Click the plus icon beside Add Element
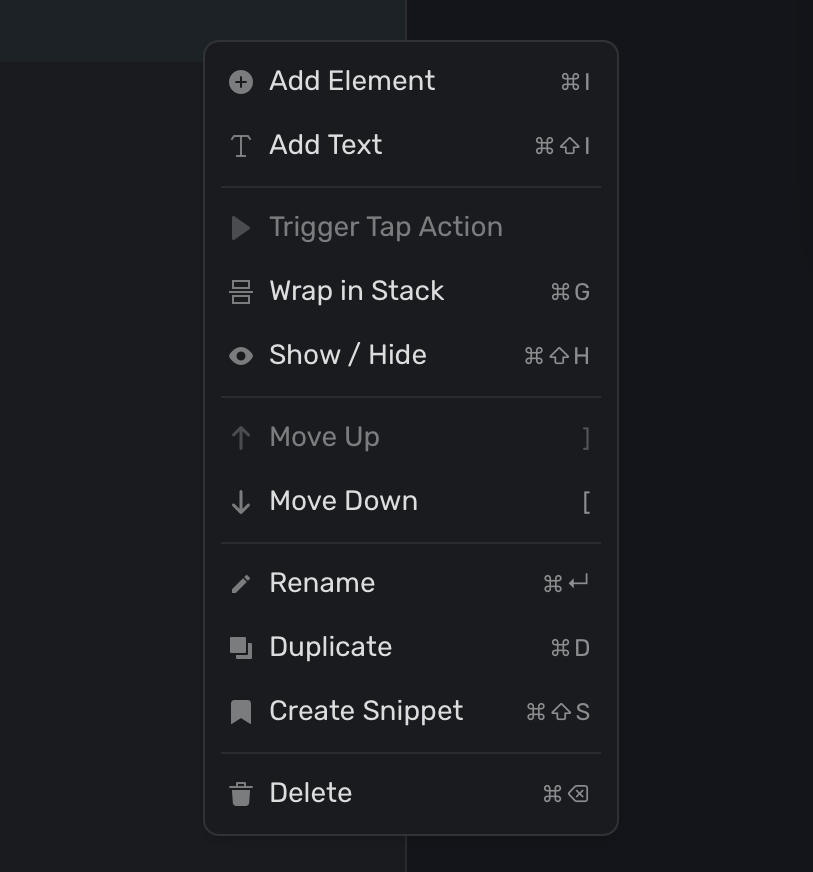This screenshot has width=813, height=872. click(x=241, y=82)
